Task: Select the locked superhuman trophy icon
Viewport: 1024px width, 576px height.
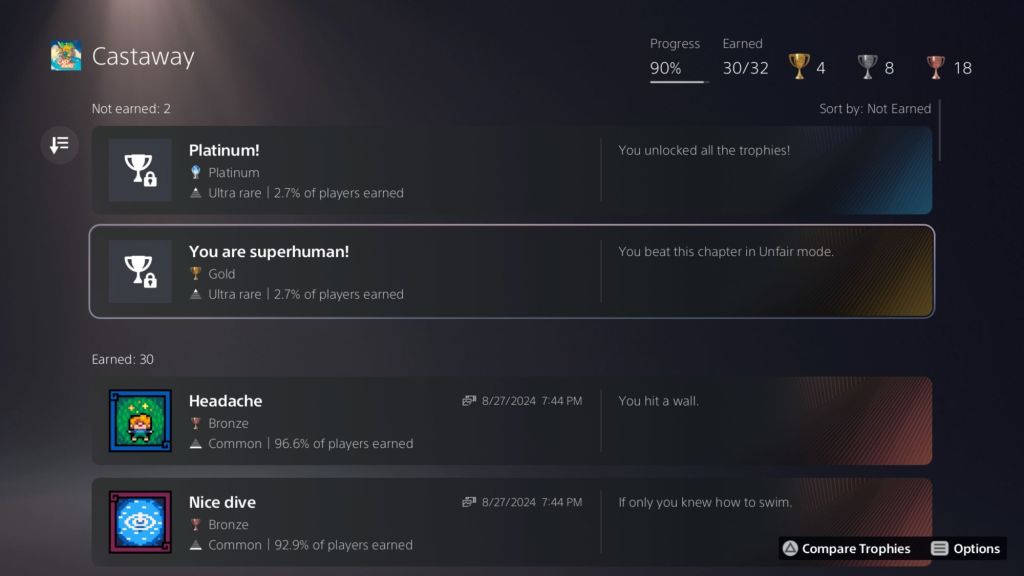Action: 140,271
